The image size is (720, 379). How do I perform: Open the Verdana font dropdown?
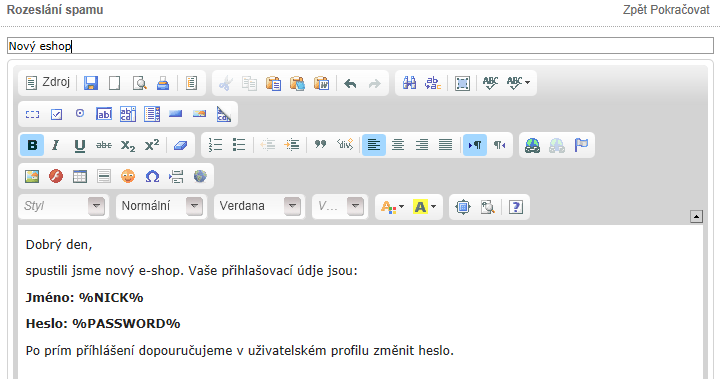click(259, 206)
